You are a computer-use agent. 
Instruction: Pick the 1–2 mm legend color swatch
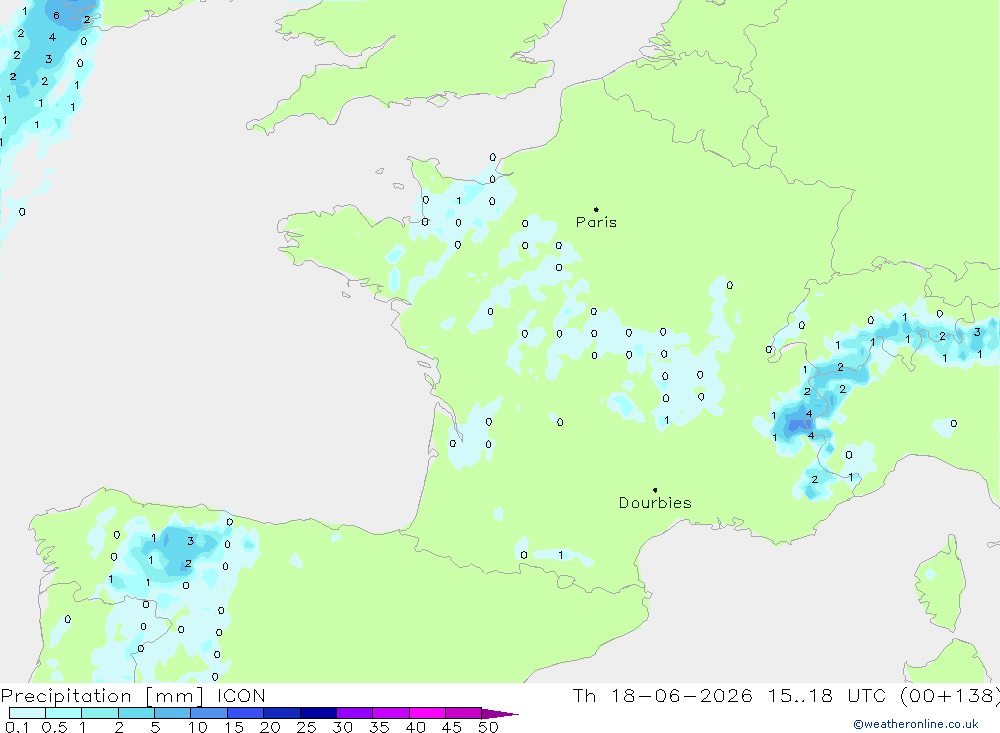(x=100, y=713)
